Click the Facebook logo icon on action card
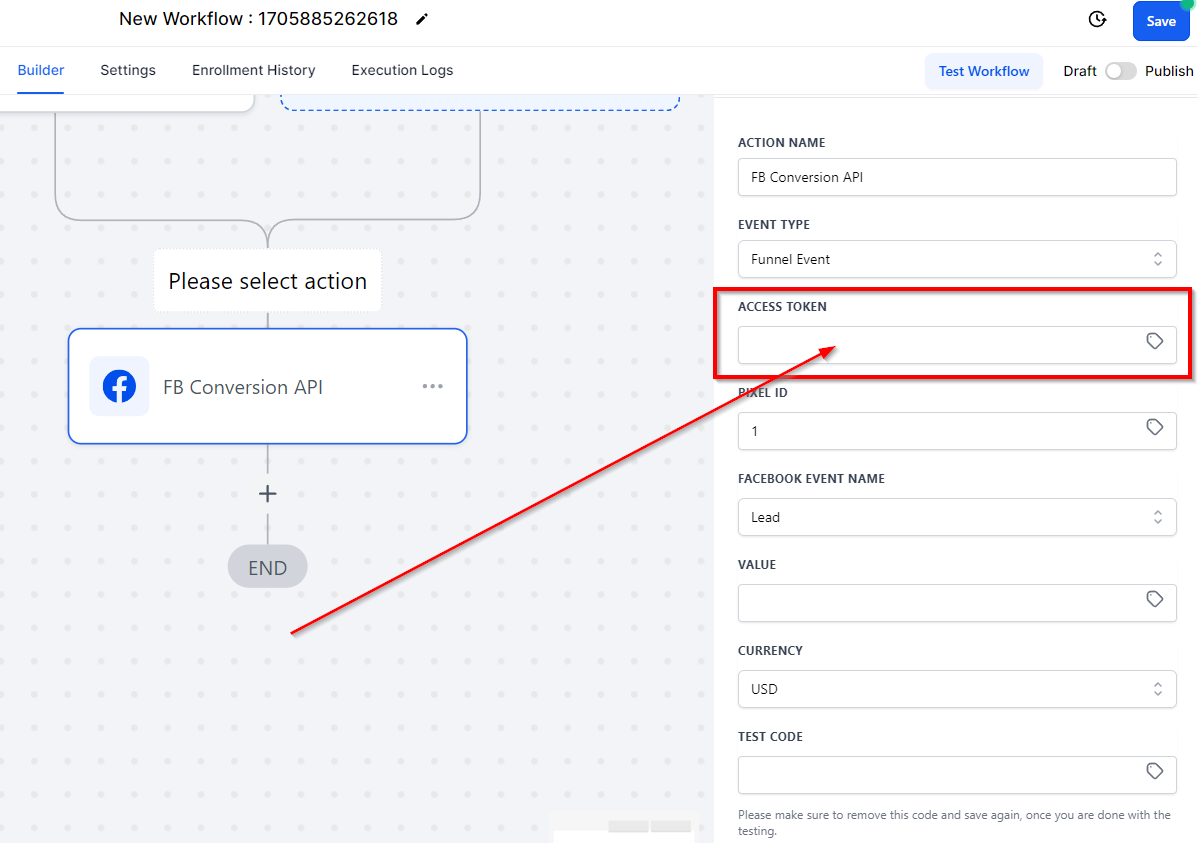 [x=119, y=386]
